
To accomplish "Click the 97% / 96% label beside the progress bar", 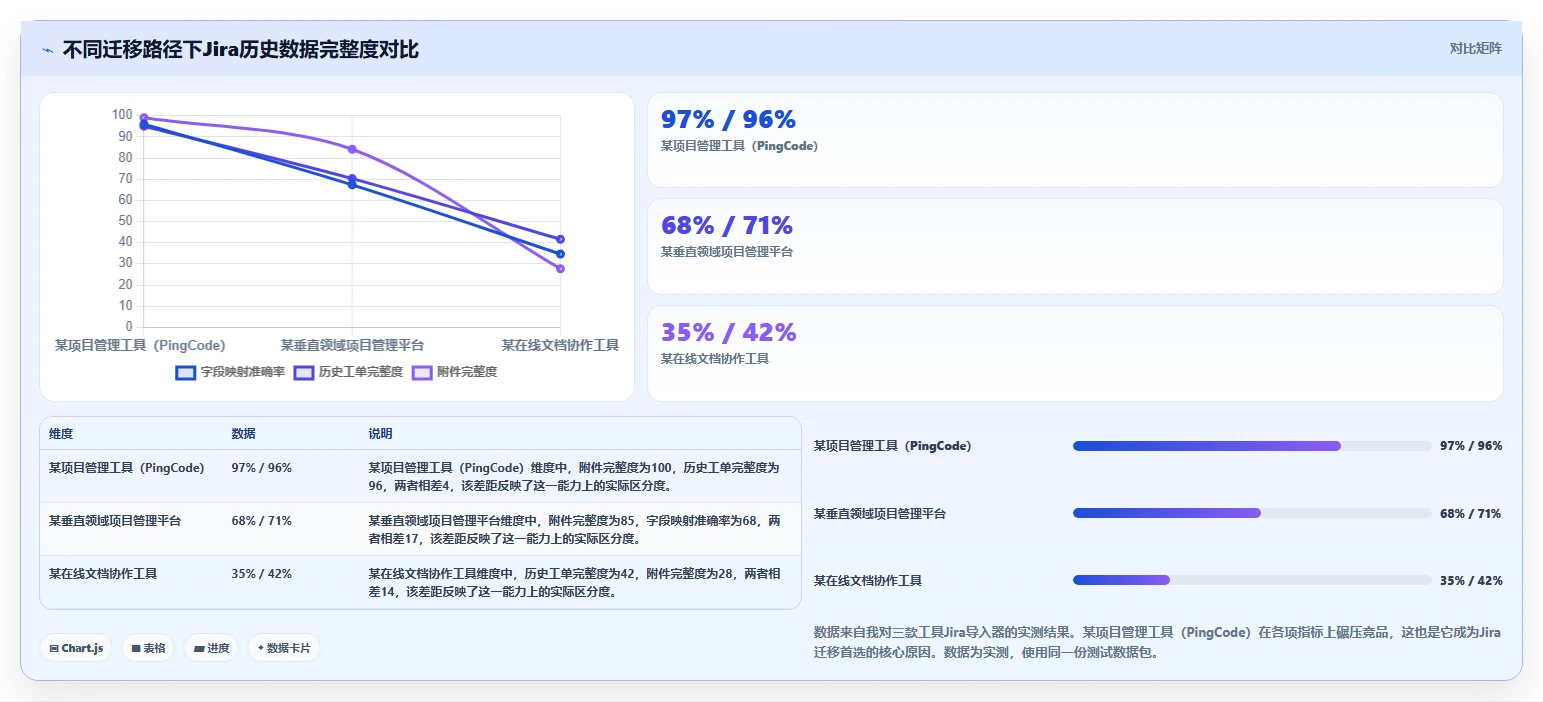I will [1471, 446].
